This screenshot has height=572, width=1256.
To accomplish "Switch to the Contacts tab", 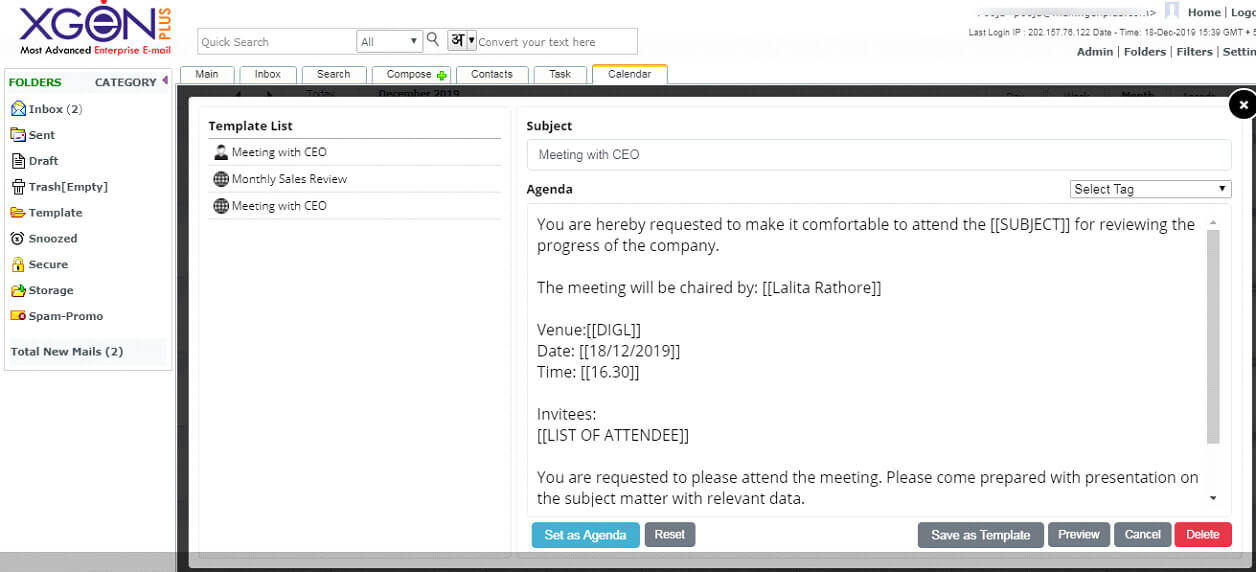I will click(x=492, y=74).
